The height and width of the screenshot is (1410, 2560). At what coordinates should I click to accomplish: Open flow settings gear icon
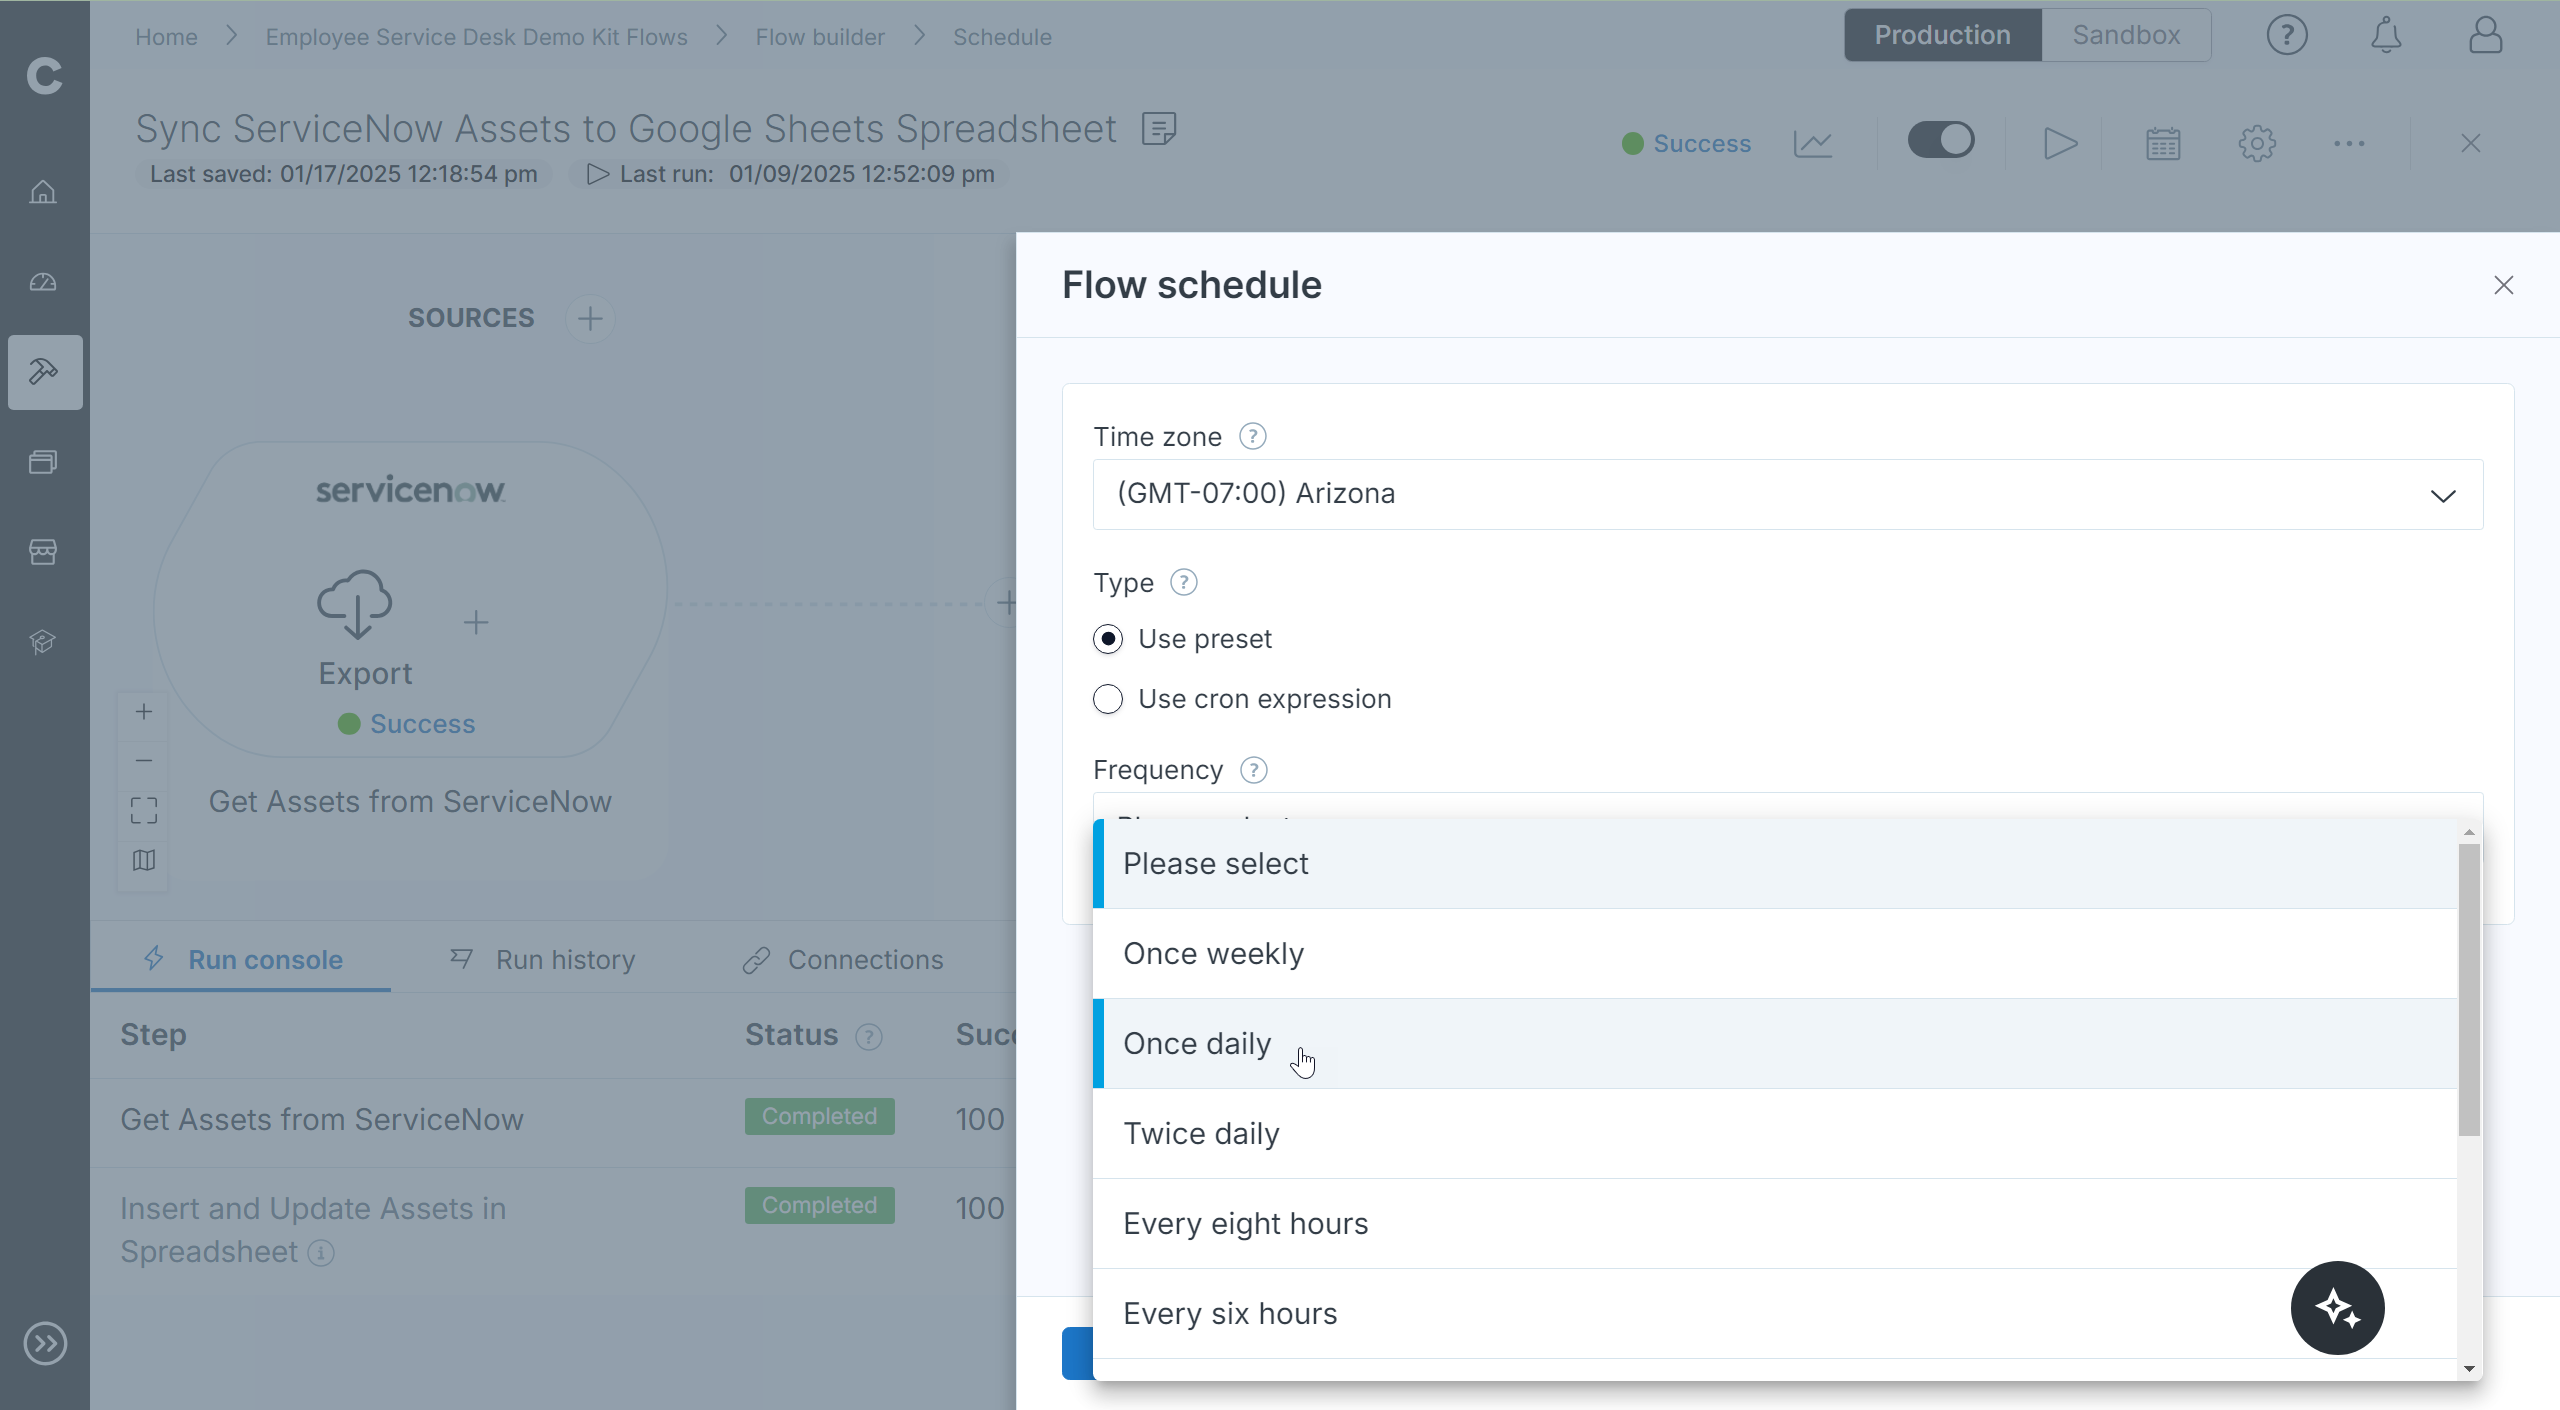[2257, 143]
